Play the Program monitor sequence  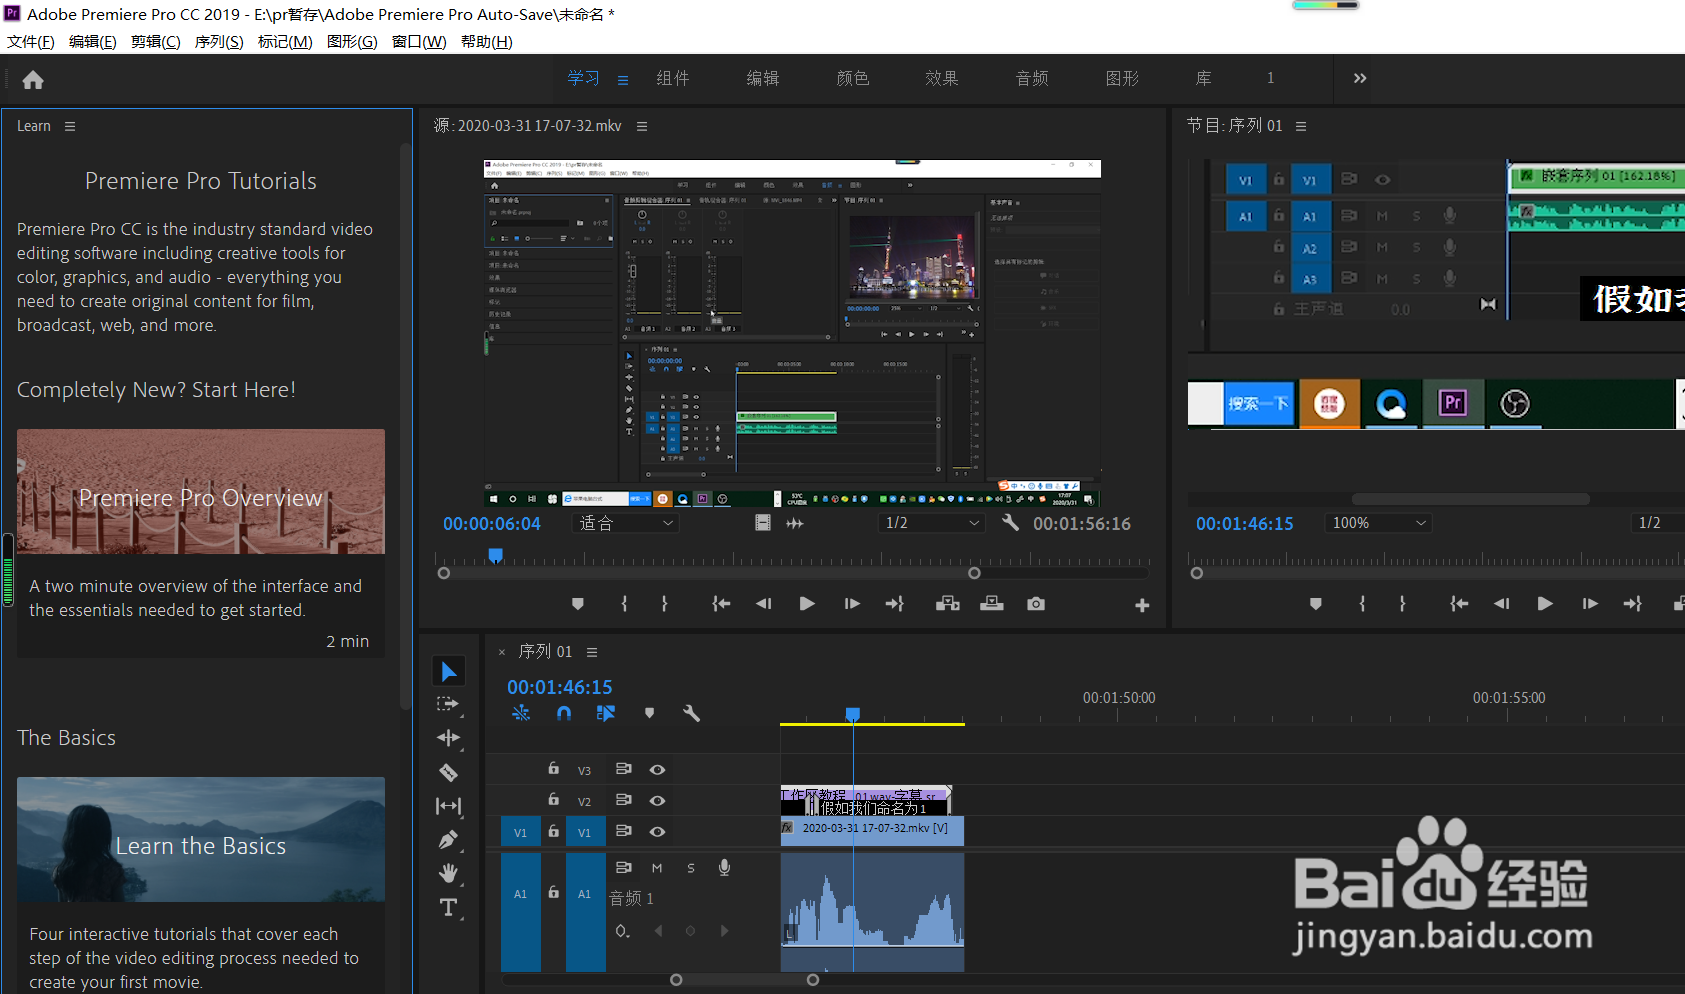(x=1545, y=604)
